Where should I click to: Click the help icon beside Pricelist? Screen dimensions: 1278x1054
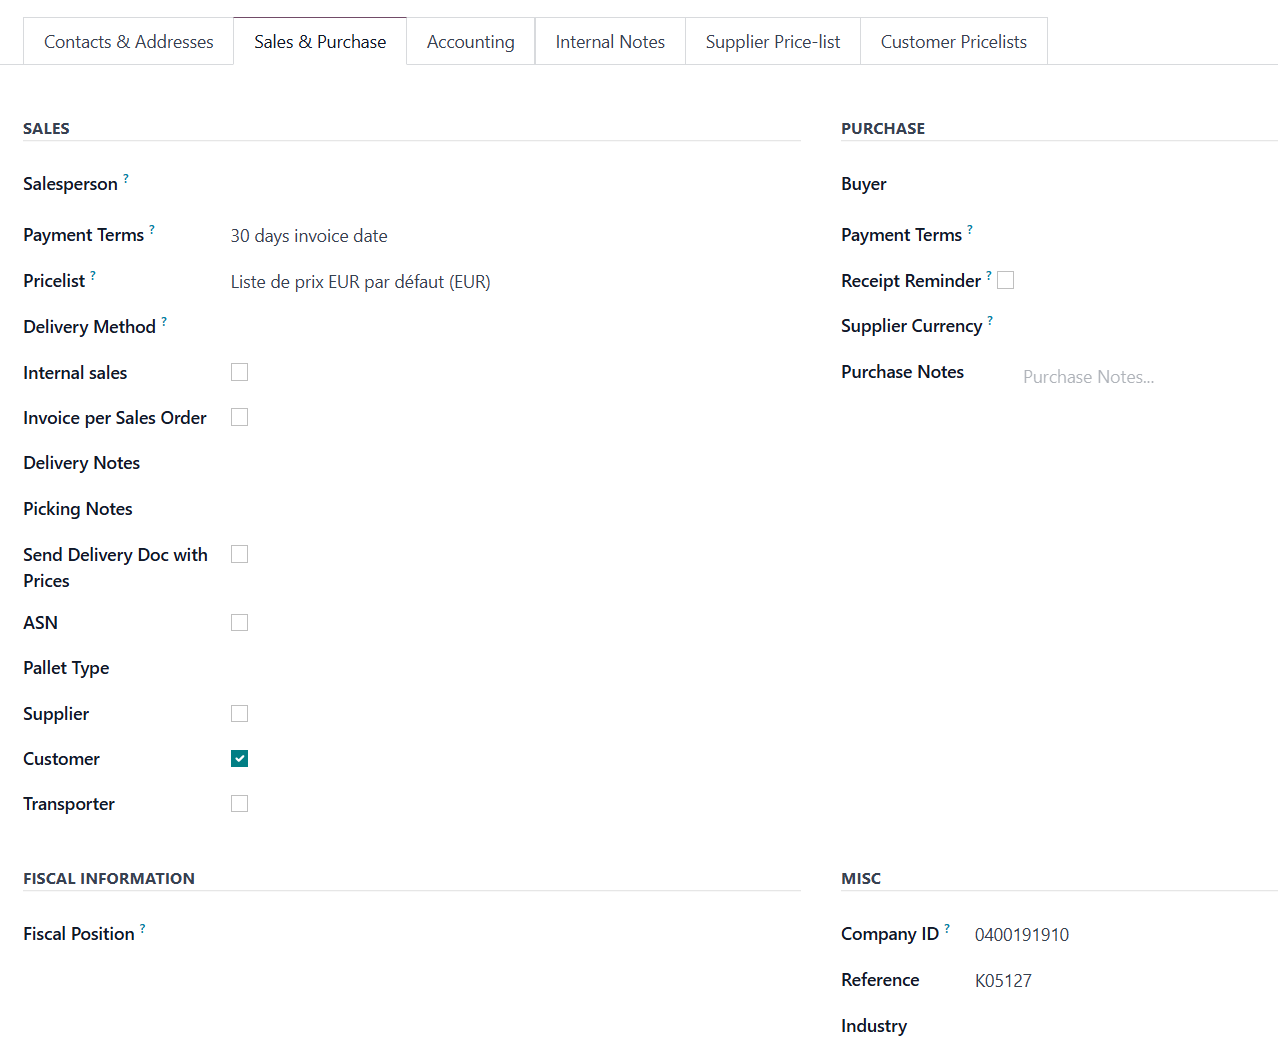pos(93,276)
